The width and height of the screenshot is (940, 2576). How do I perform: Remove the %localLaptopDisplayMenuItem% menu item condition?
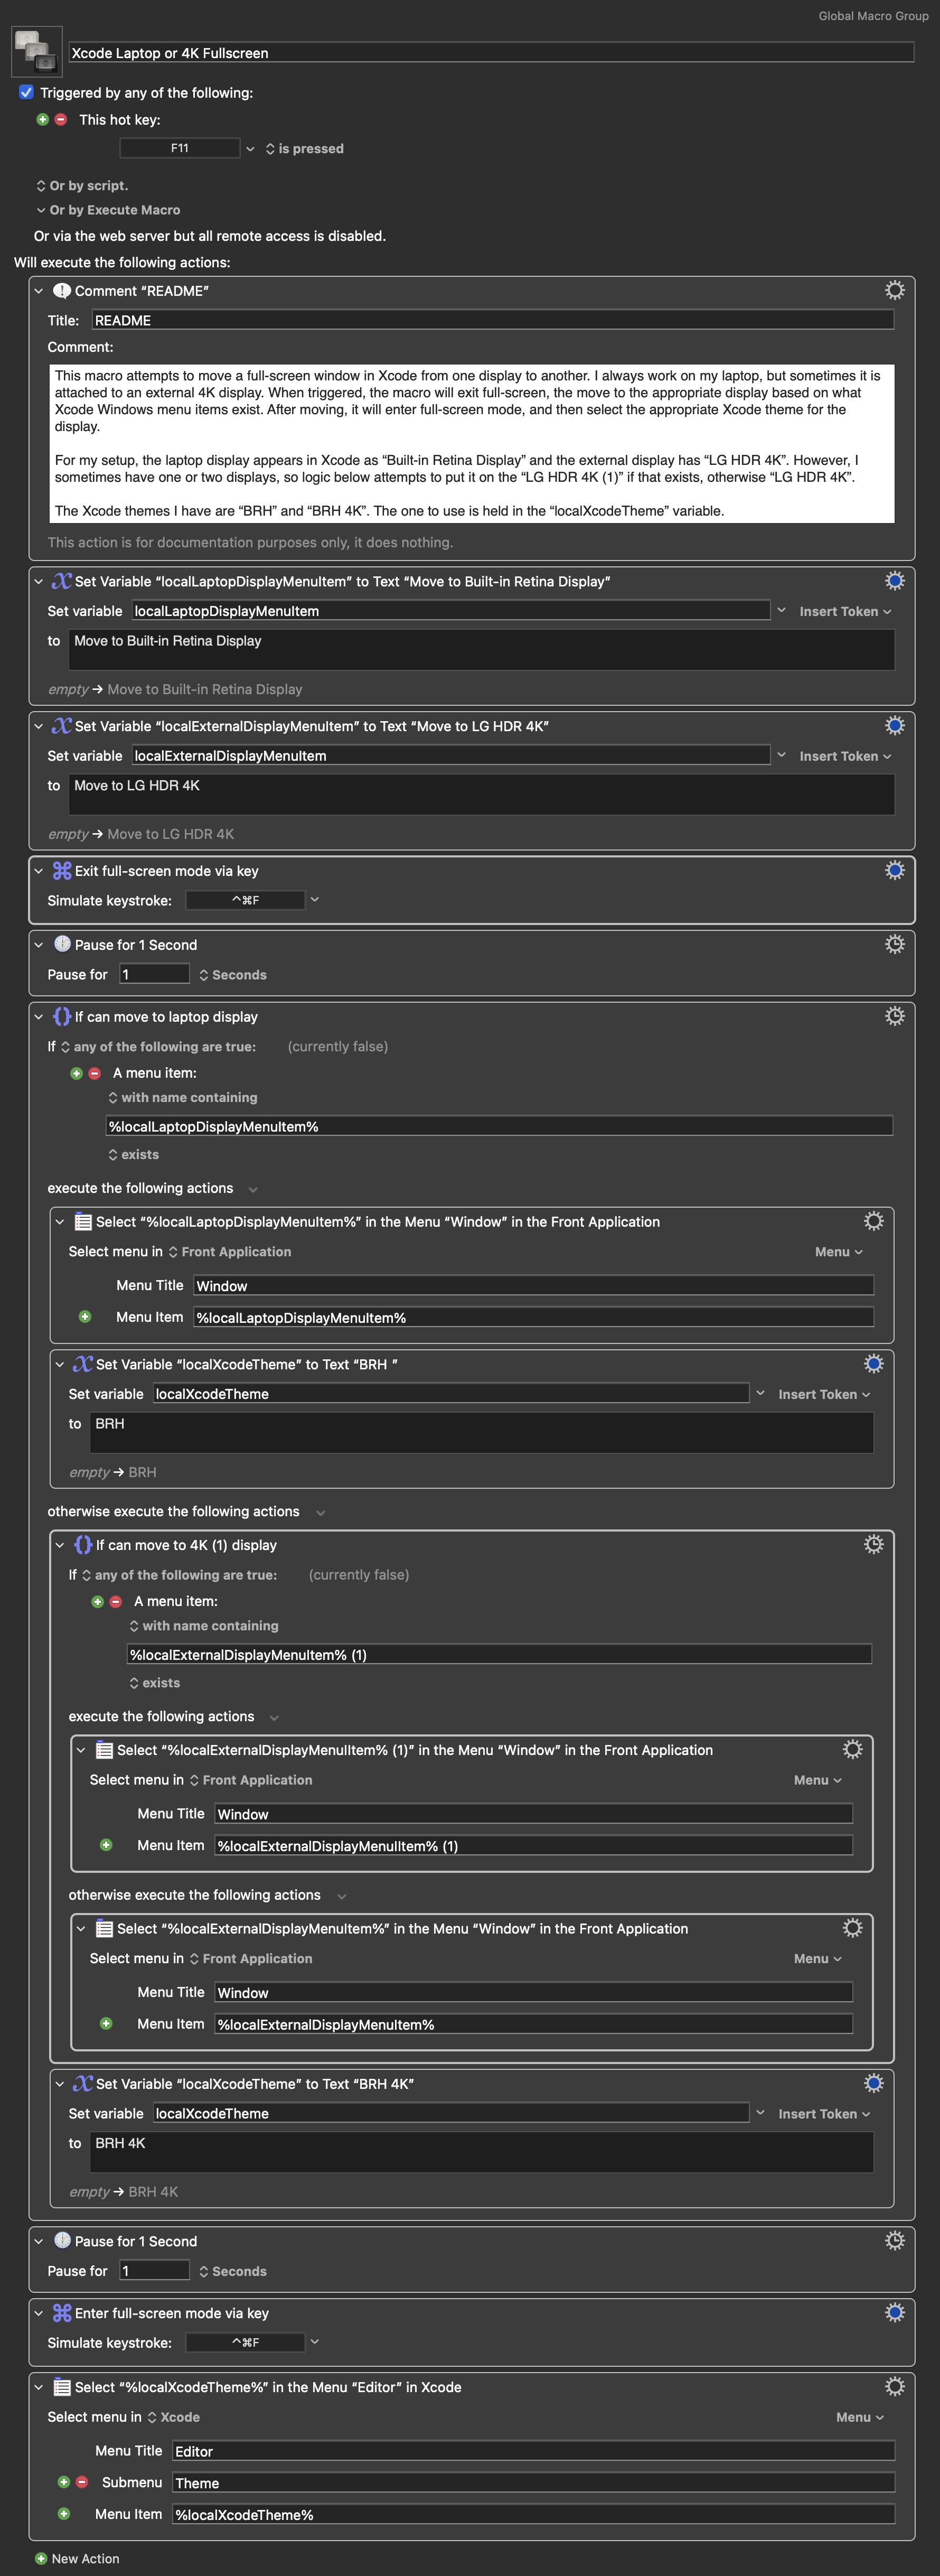[x=95, y=1073]
